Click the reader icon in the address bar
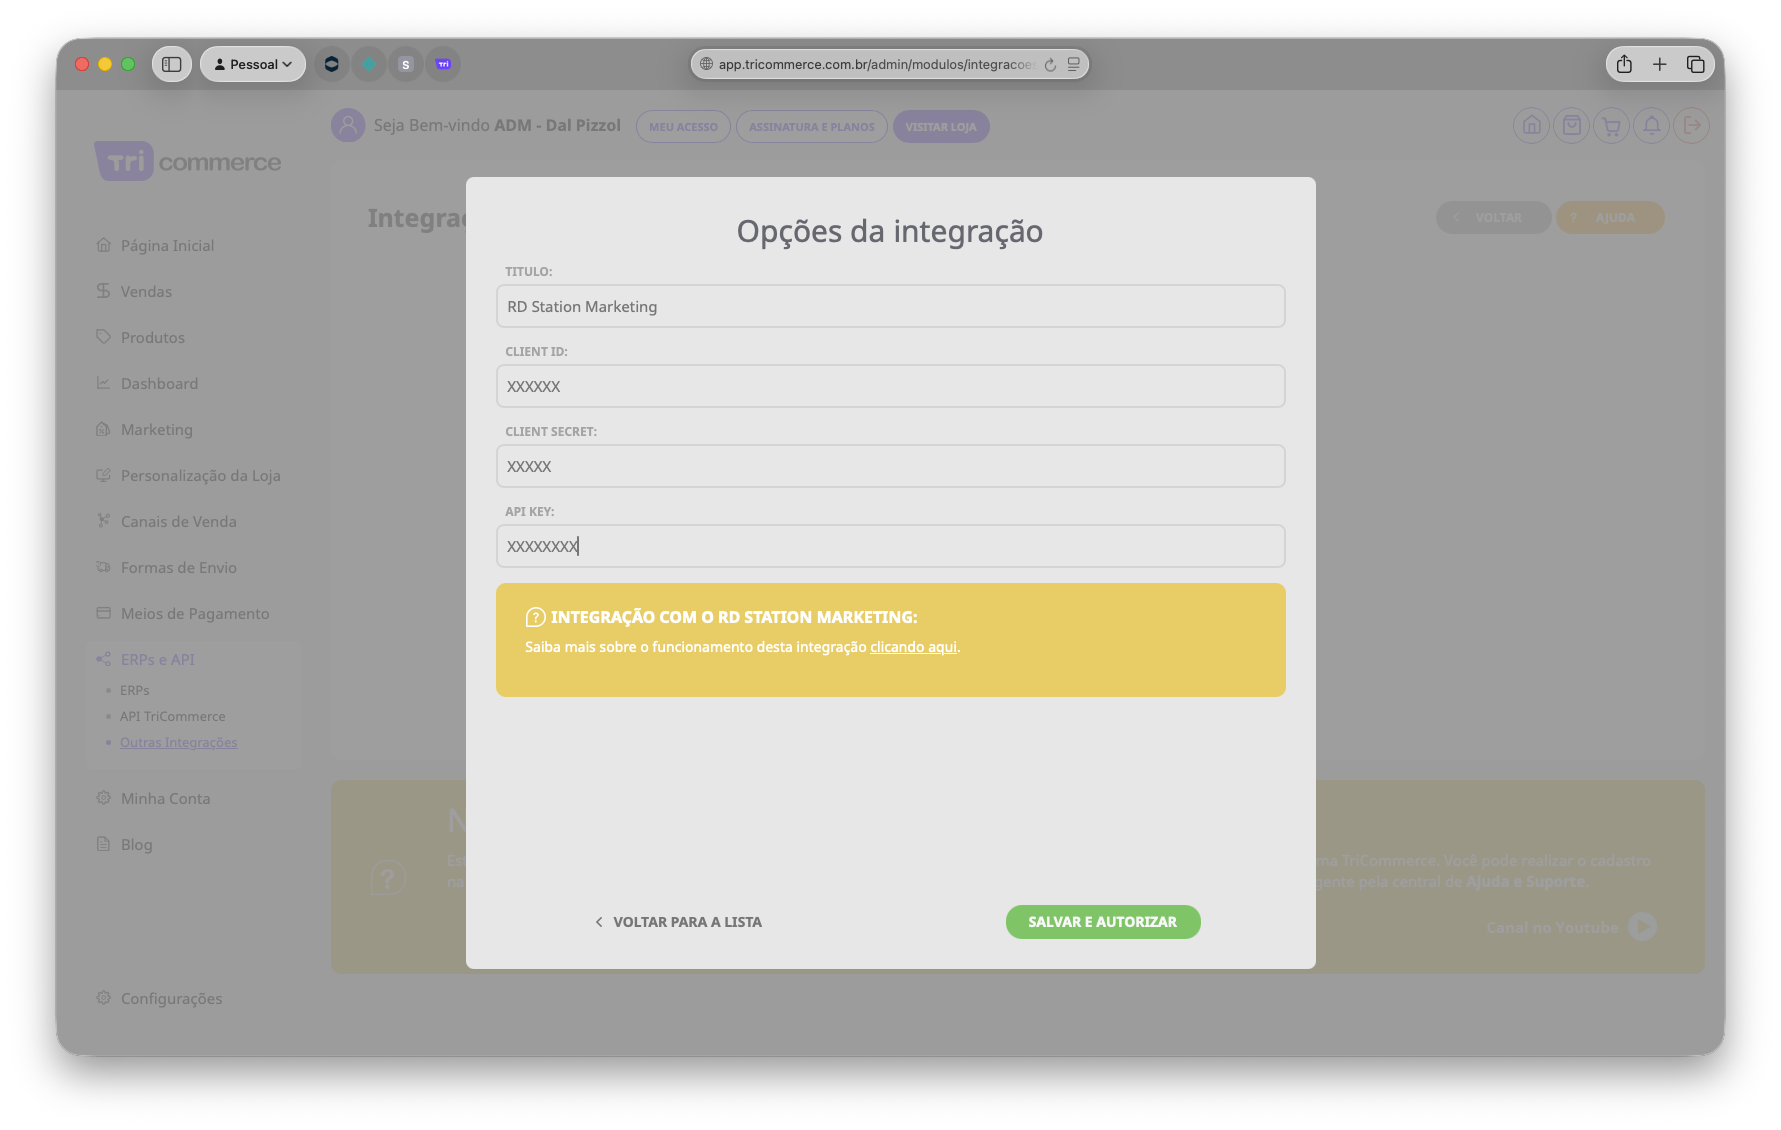 pyautogui.click(x=1073, y=64)
